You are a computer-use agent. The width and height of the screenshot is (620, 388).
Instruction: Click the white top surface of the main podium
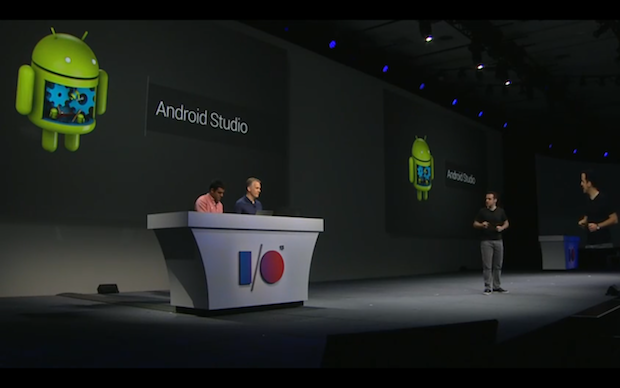(x=235, y=221)
